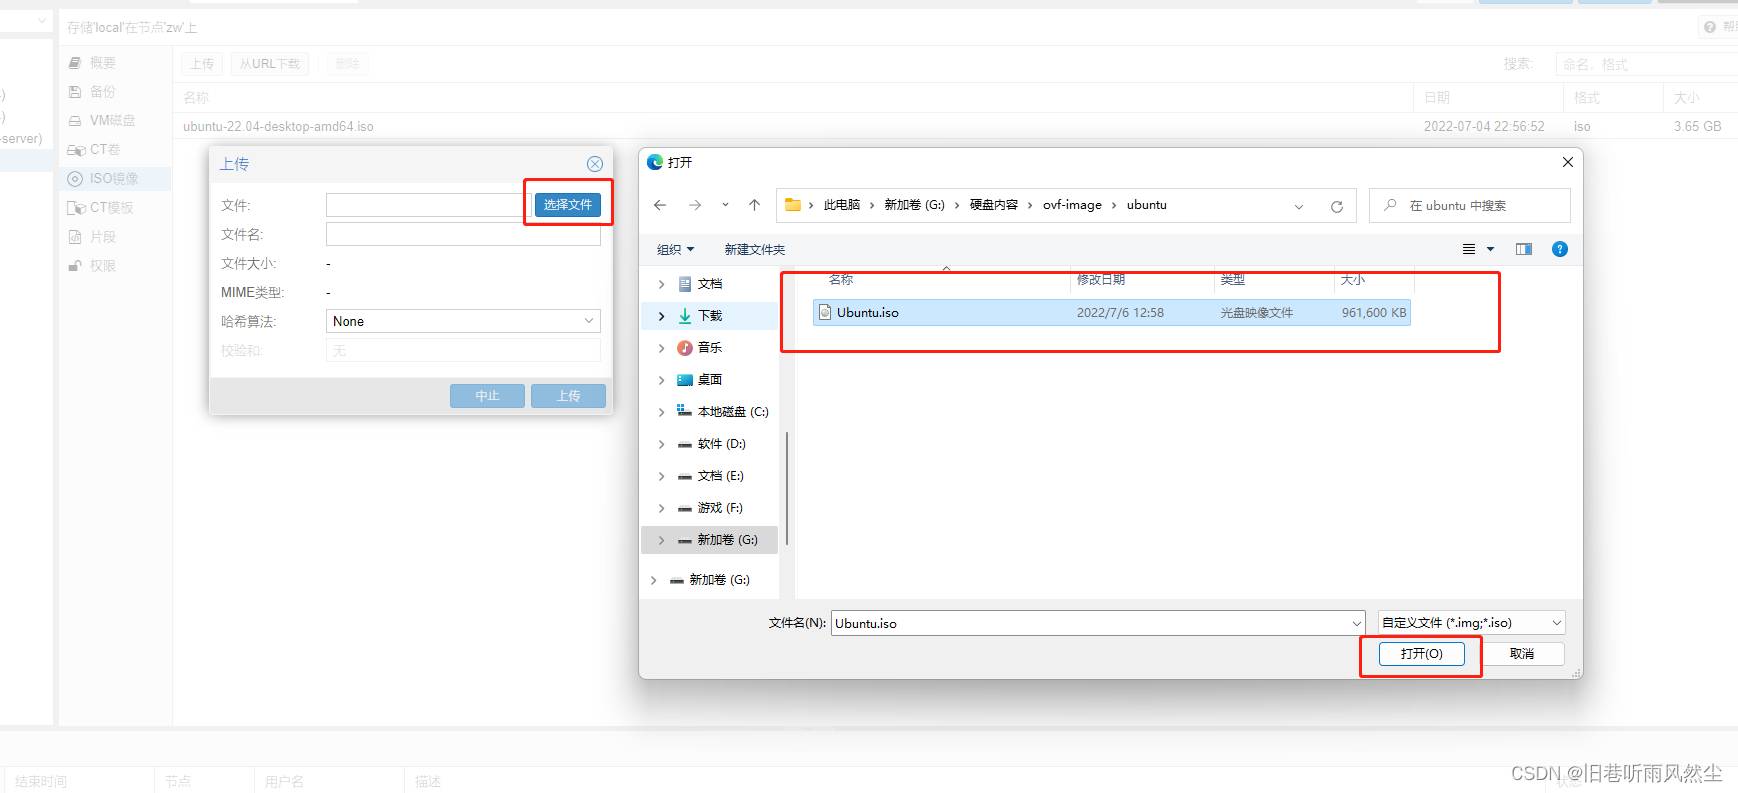Expand the 下载 folder tree node

click(x=661, y=316)
